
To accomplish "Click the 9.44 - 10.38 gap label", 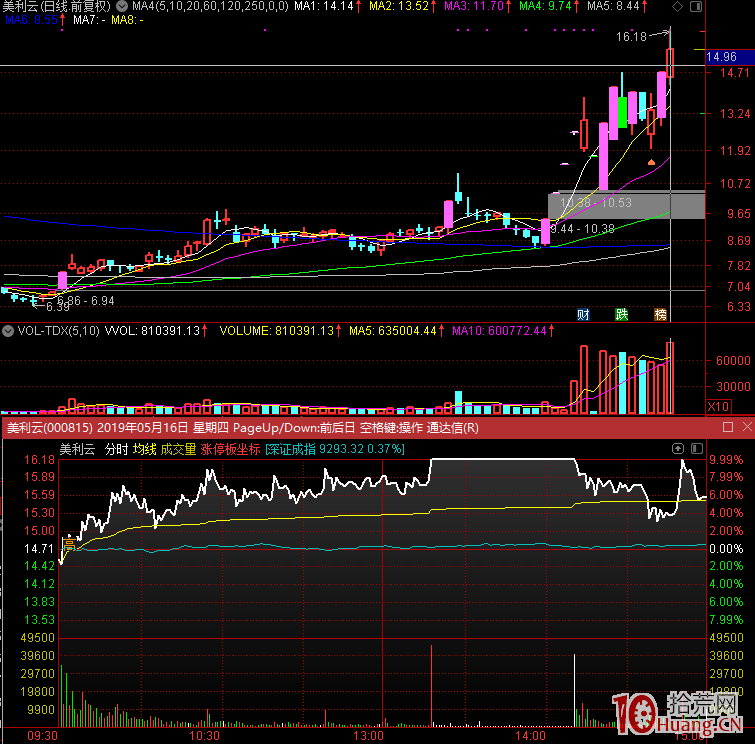I will [x=583, y=229].
